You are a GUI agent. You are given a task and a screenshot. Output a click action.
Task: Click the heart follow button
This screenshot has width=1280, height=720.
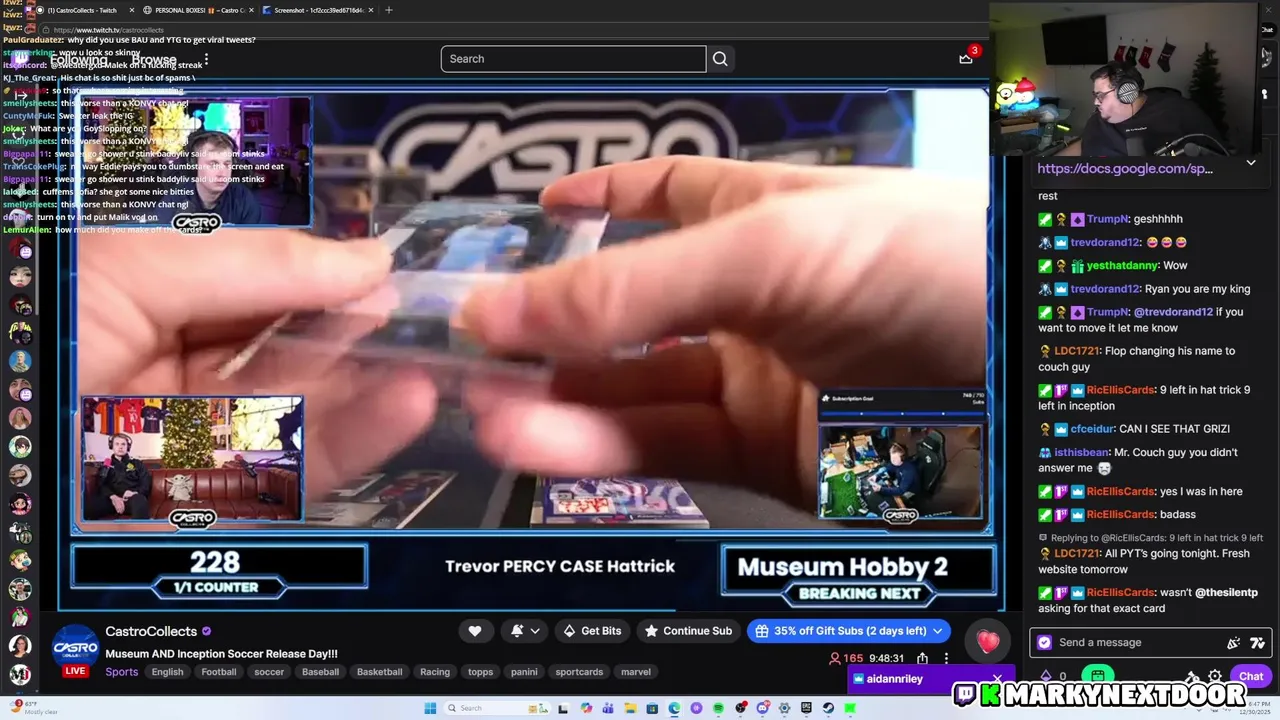pyautogui.click(x=475, y=631)
